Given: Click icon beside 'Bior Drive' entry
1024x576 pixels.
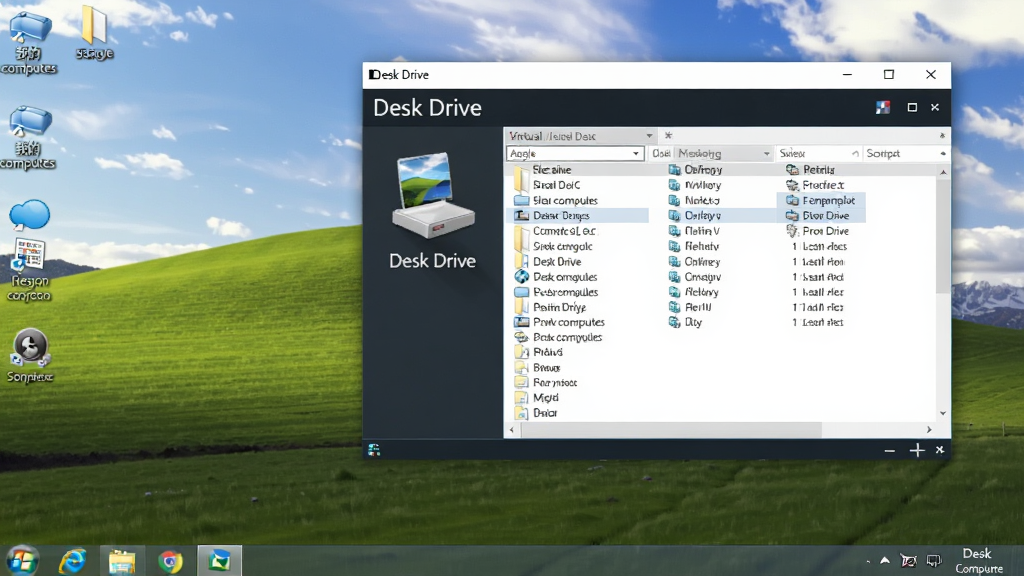Looking at the screenshot, I should tap(792, 216).
